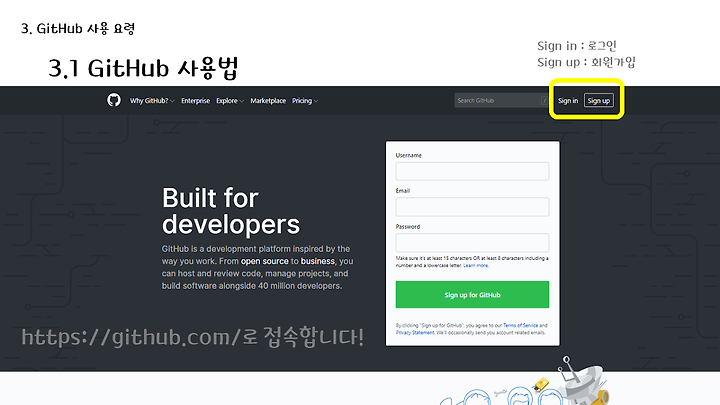Click the Sign in link
This screenshot has width=720, height=405.
coord(568,101)
